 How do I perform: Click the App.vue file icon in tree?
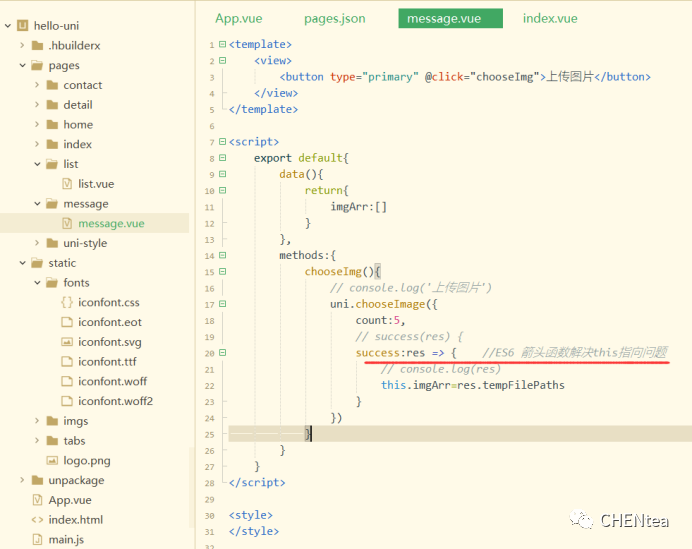pos(37,500)
